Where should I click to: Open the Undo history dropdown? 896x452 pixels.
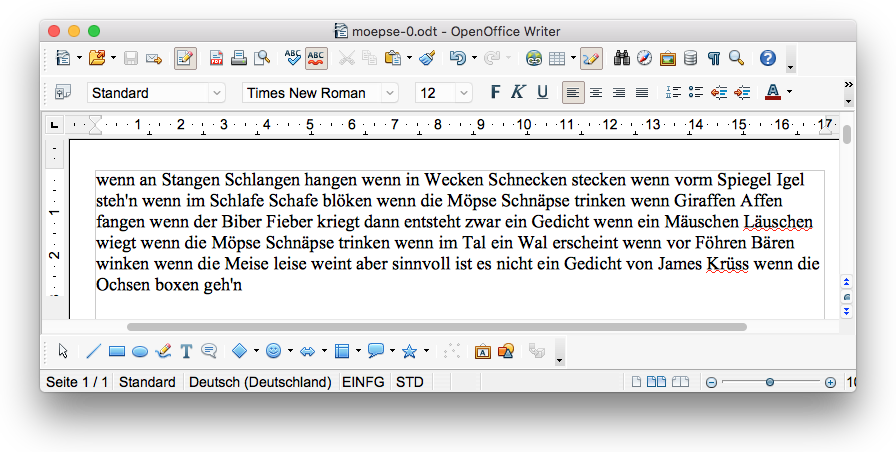474,58
